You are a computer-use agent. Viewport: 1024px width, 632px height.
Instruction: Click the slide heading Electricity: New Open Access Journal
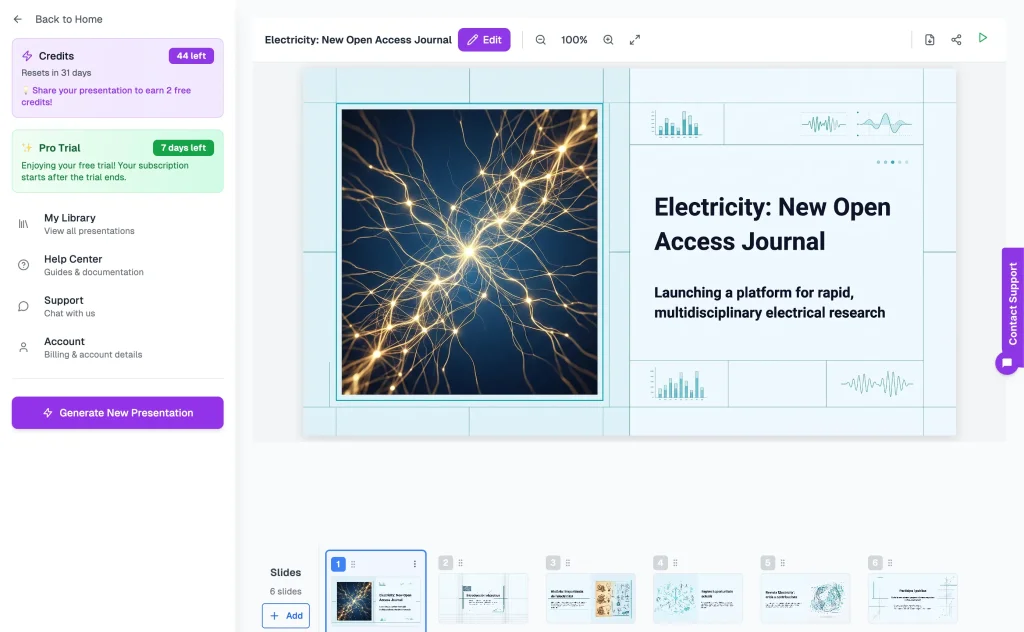pos(773,224)
